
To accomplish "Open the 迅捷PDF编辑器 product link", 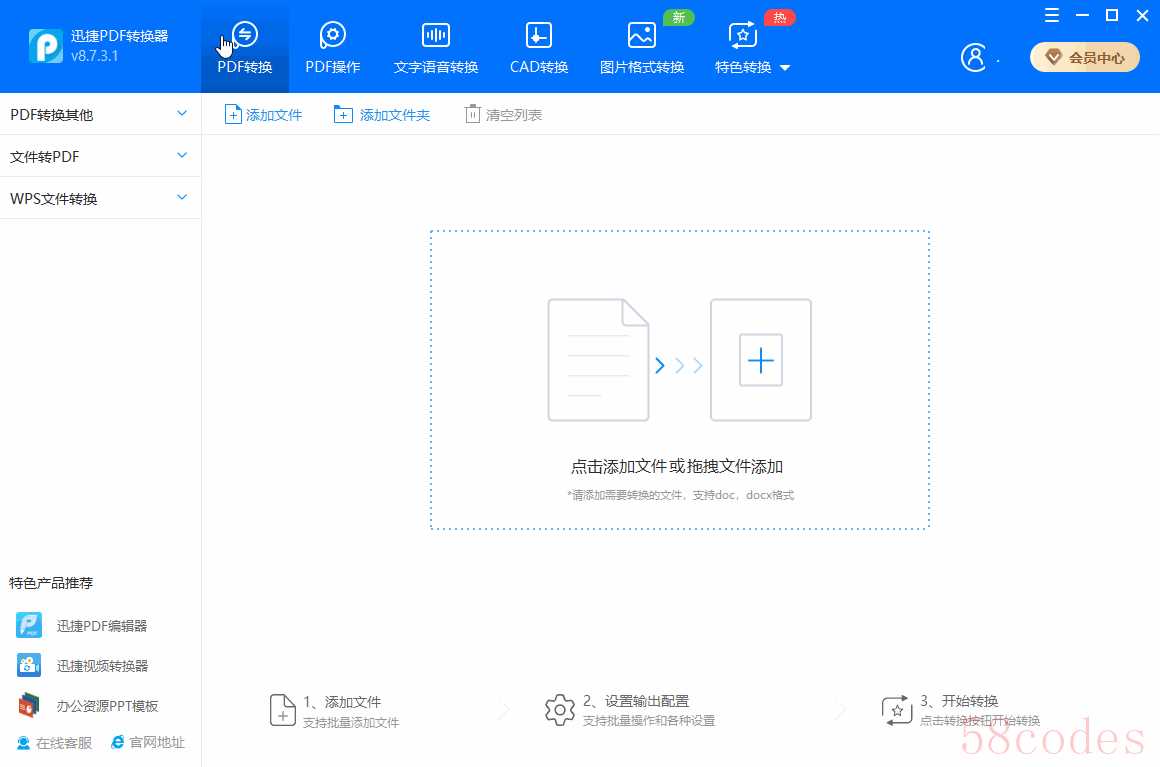I will [x=81, y=626].
